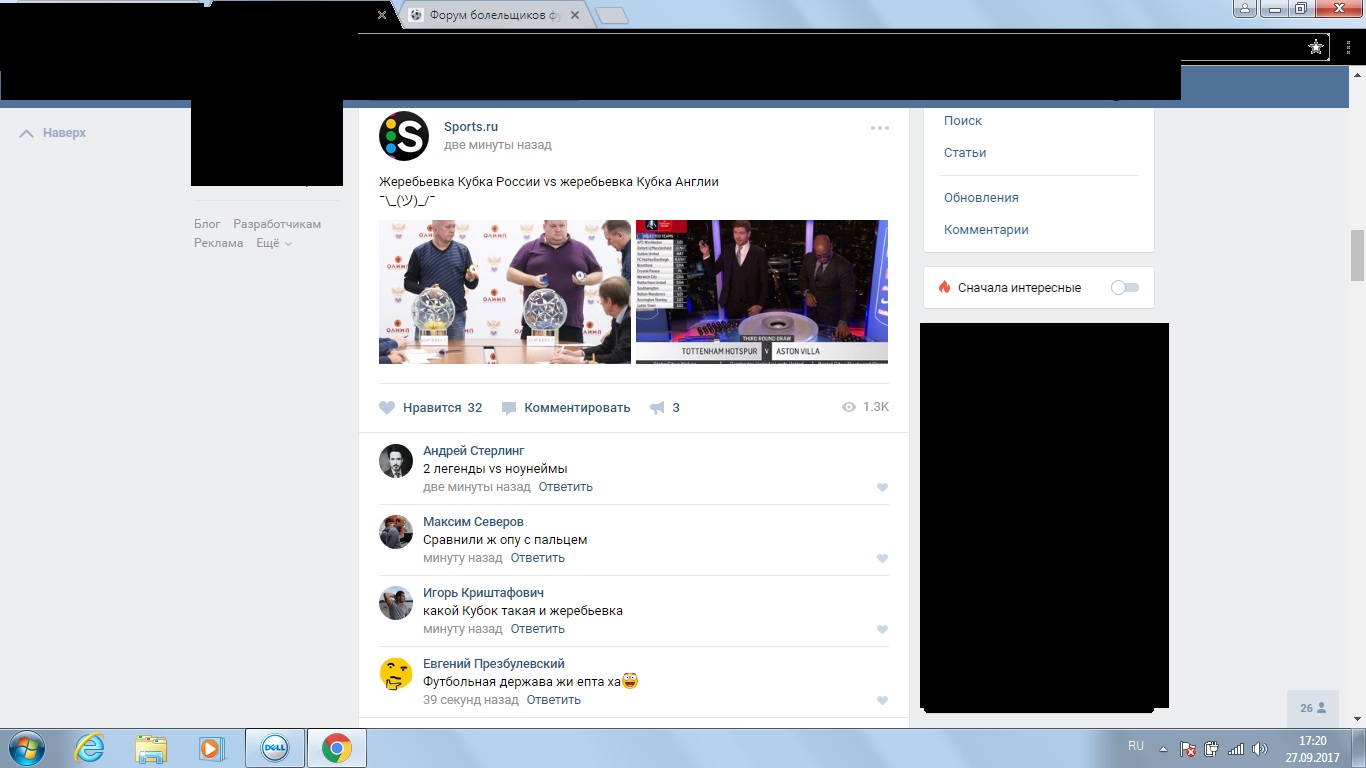Image resolution: width=1366 pixels, height=768 pixels.
Task: Share post via megaphone icon
Action: 657,408
